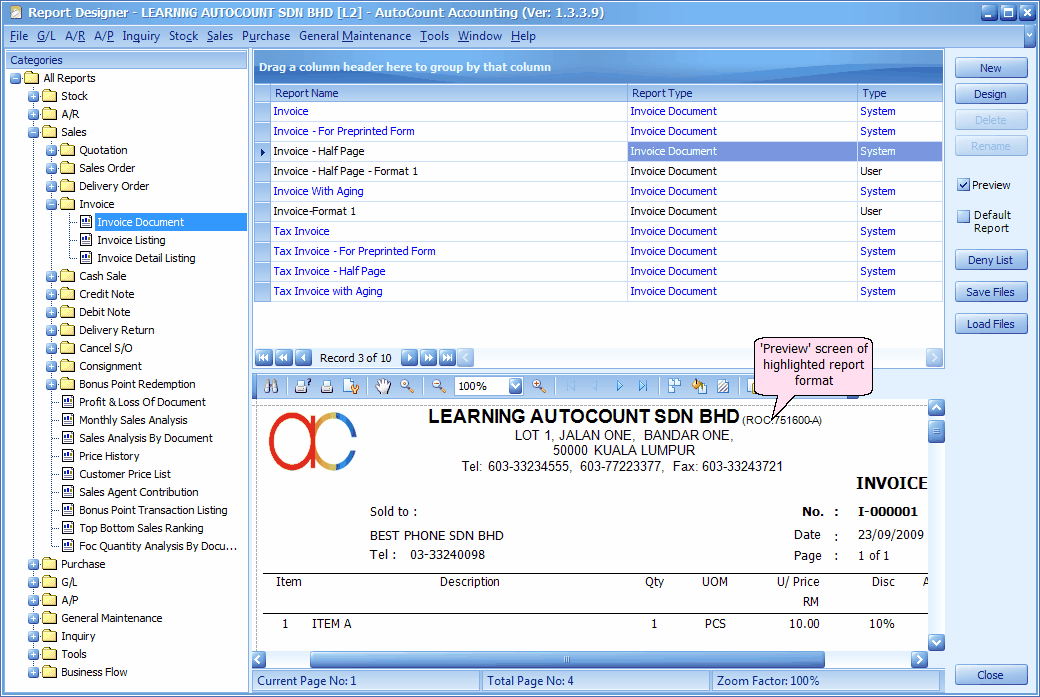Screen dimensions: 1040x697
Task: Click the Invoice Detail Listing report icon
Action: click(x=86, y=257)
